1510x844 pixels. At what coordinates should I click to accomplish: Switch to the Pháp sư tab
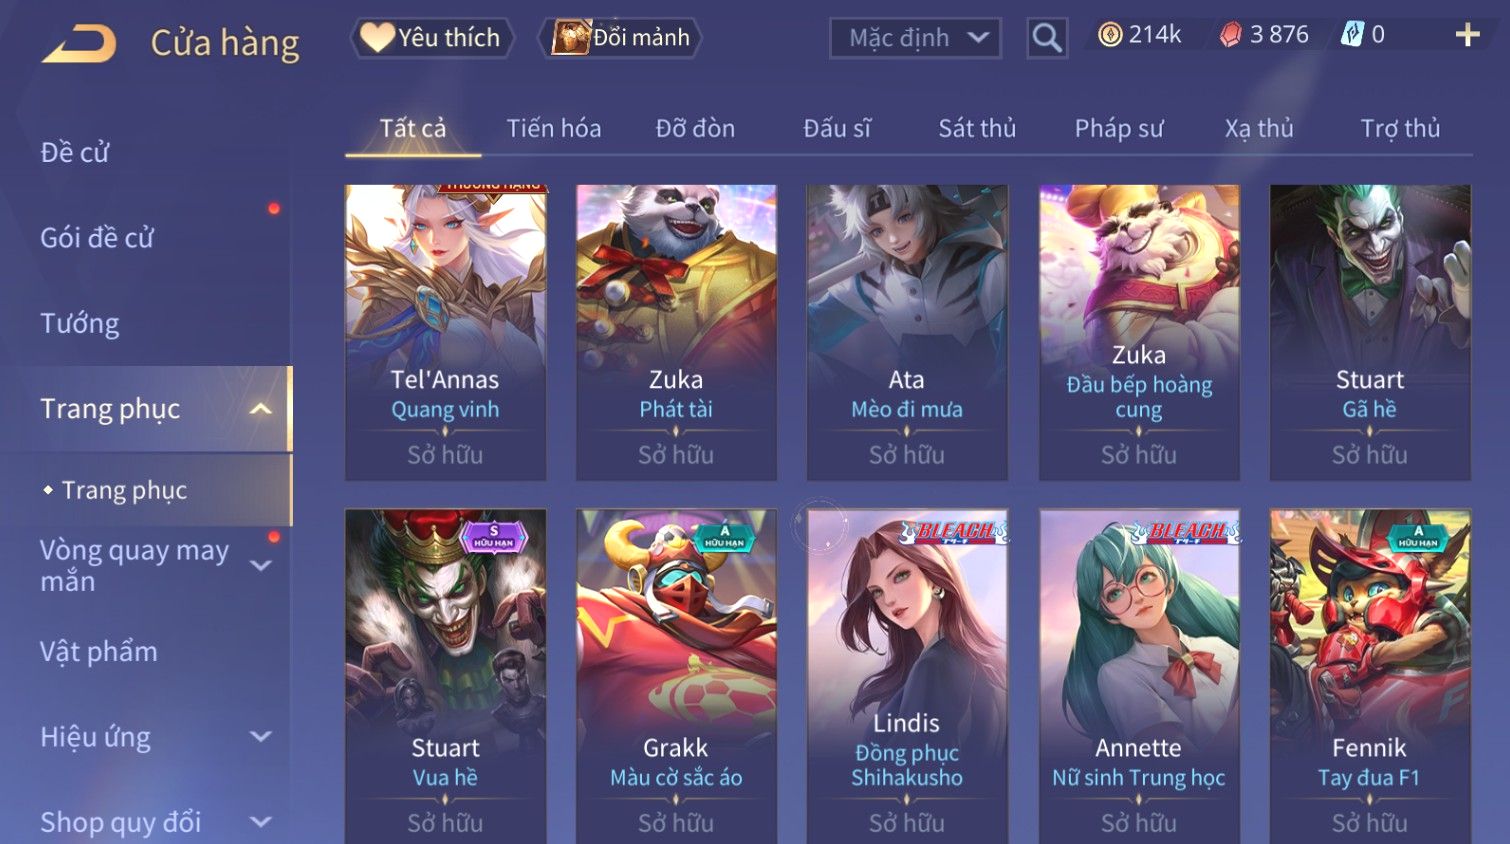[1119, 128]
